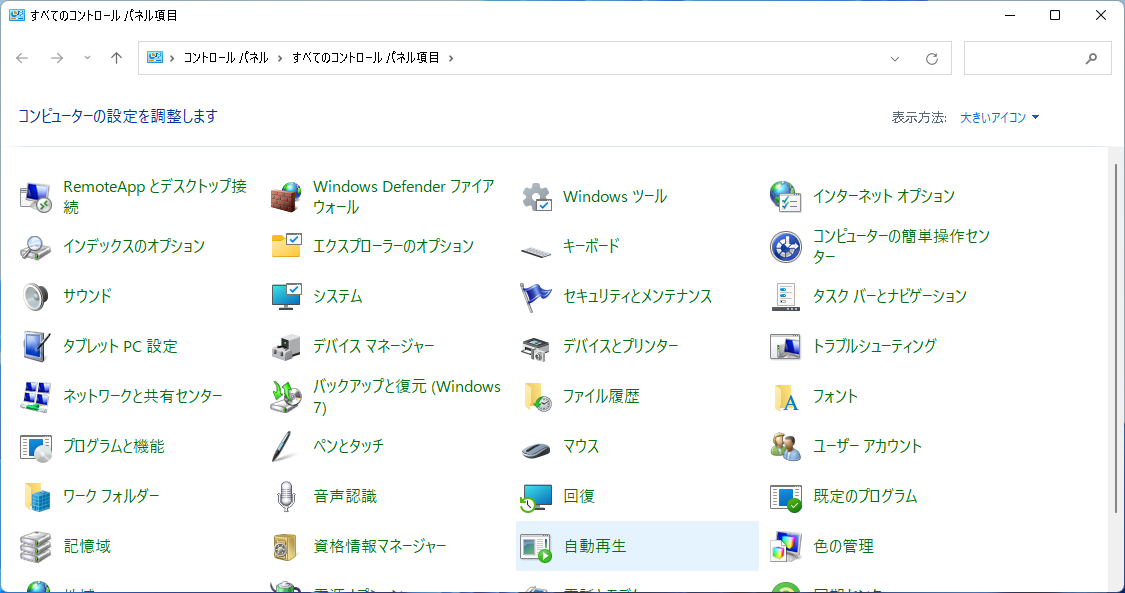Expand chevron after すべてのコントロール パネル項目 breadcrumb

click(x=451, y=58)
